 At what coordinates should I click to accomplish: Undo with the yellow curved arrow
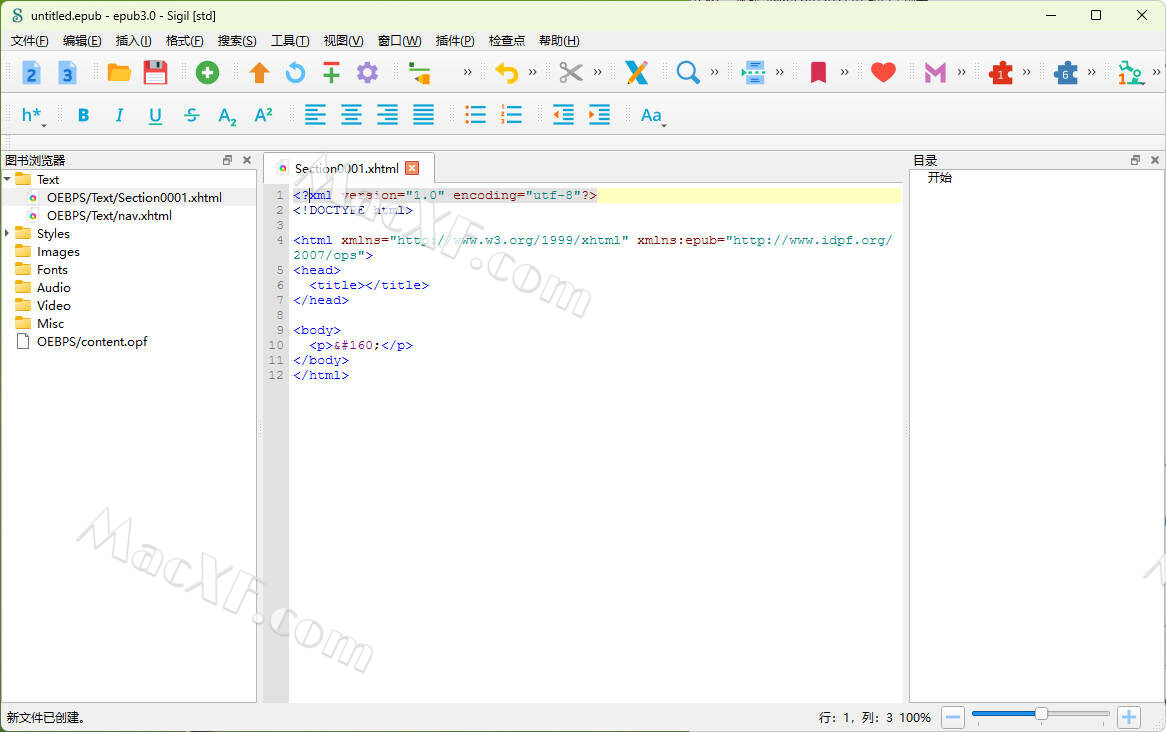coord(506,72)
